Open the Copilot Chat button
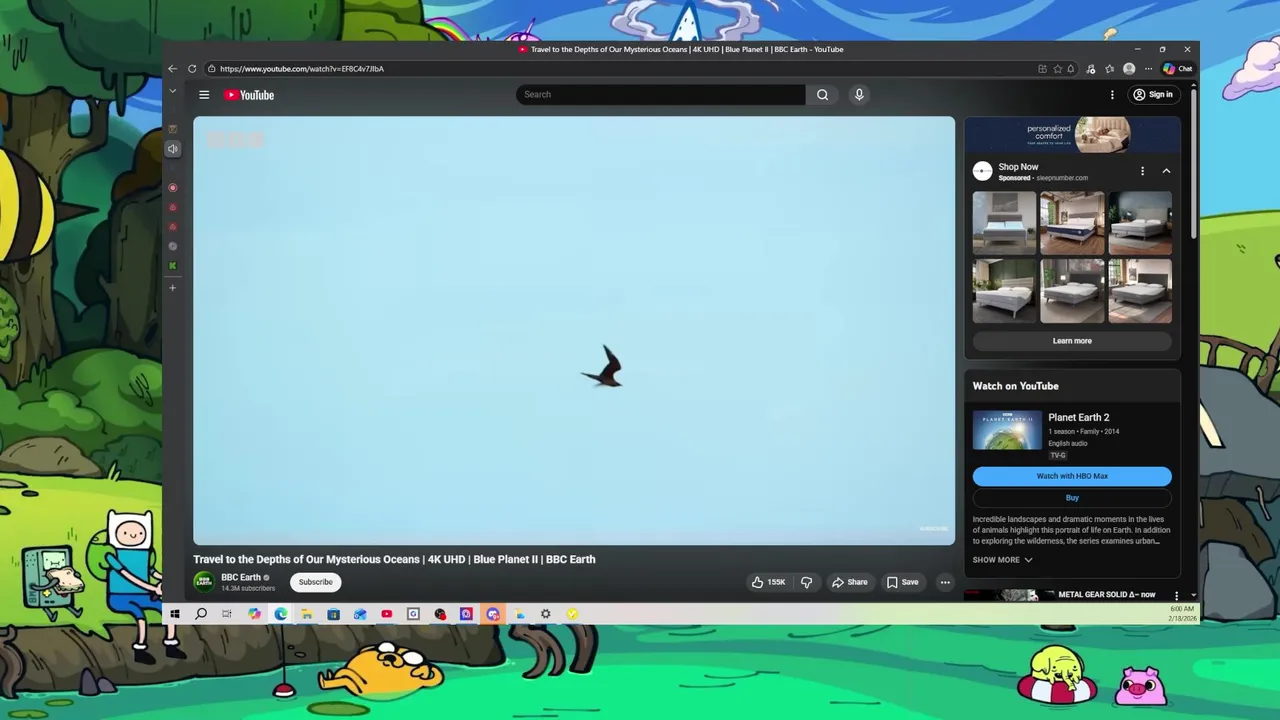The image size is (1280, 720). pyautogui.click(x=1177, y=69)
